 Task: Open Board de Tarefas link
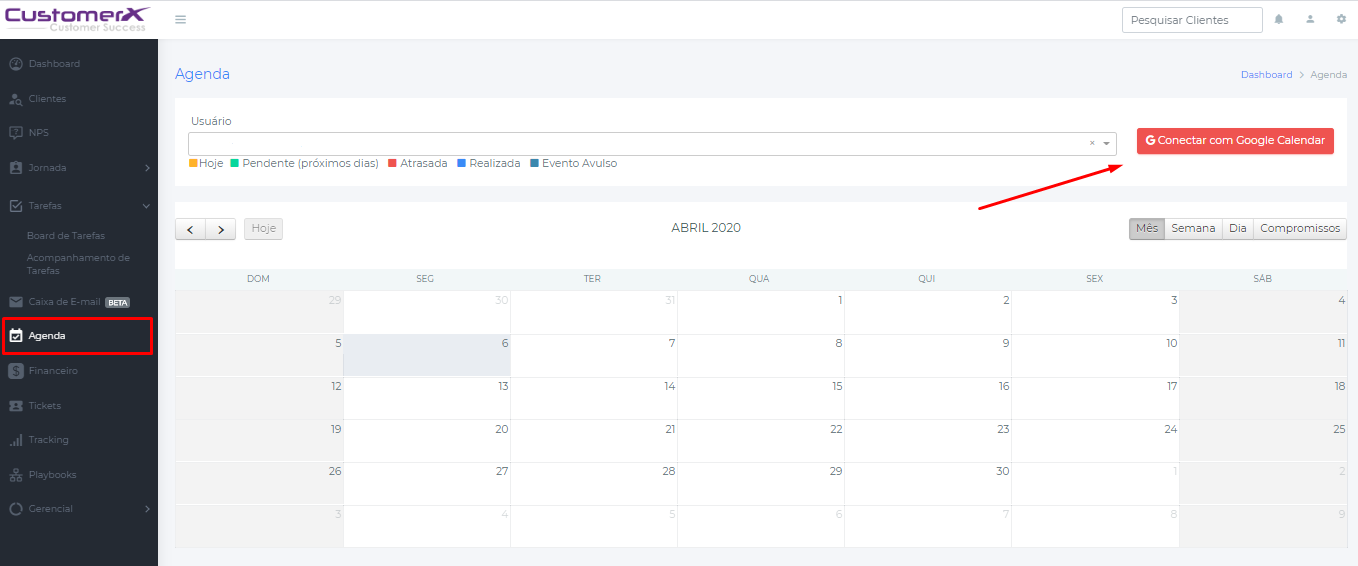click(x=66, y=236)
